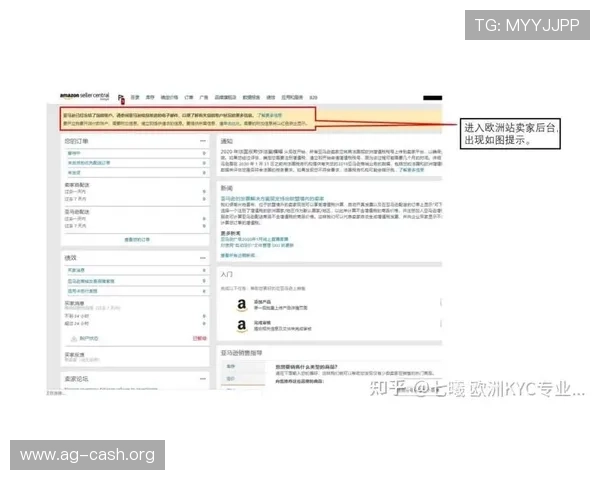The height and width of the screenshot is (480, 600).
Task: Click 过去7天内 under 亚马逊配送
Action: tap(75, 226)
